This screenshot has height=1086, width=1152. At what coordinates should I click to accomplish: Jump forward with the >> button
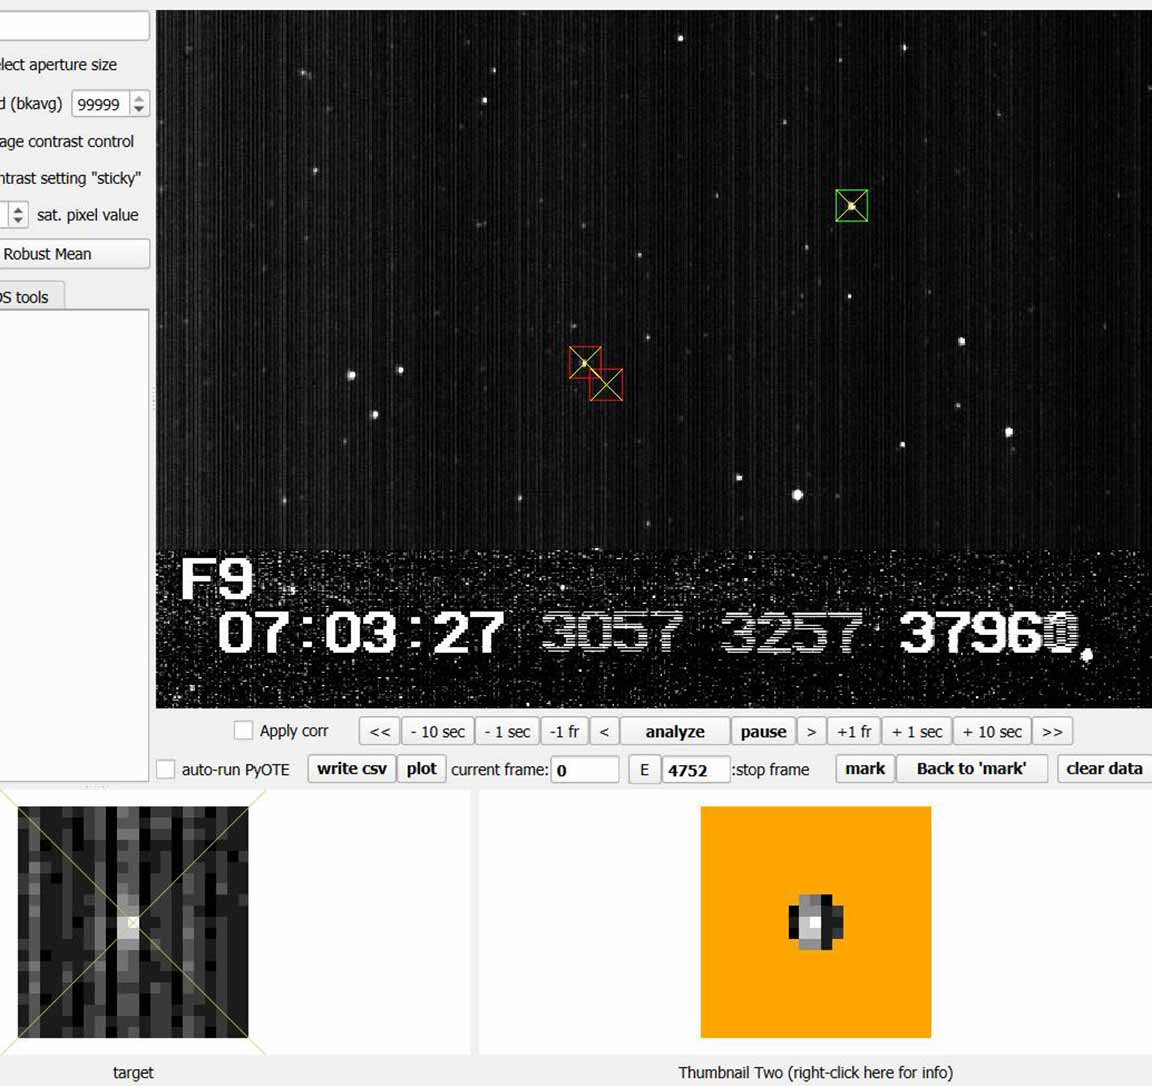click(x=1052, y=732)
